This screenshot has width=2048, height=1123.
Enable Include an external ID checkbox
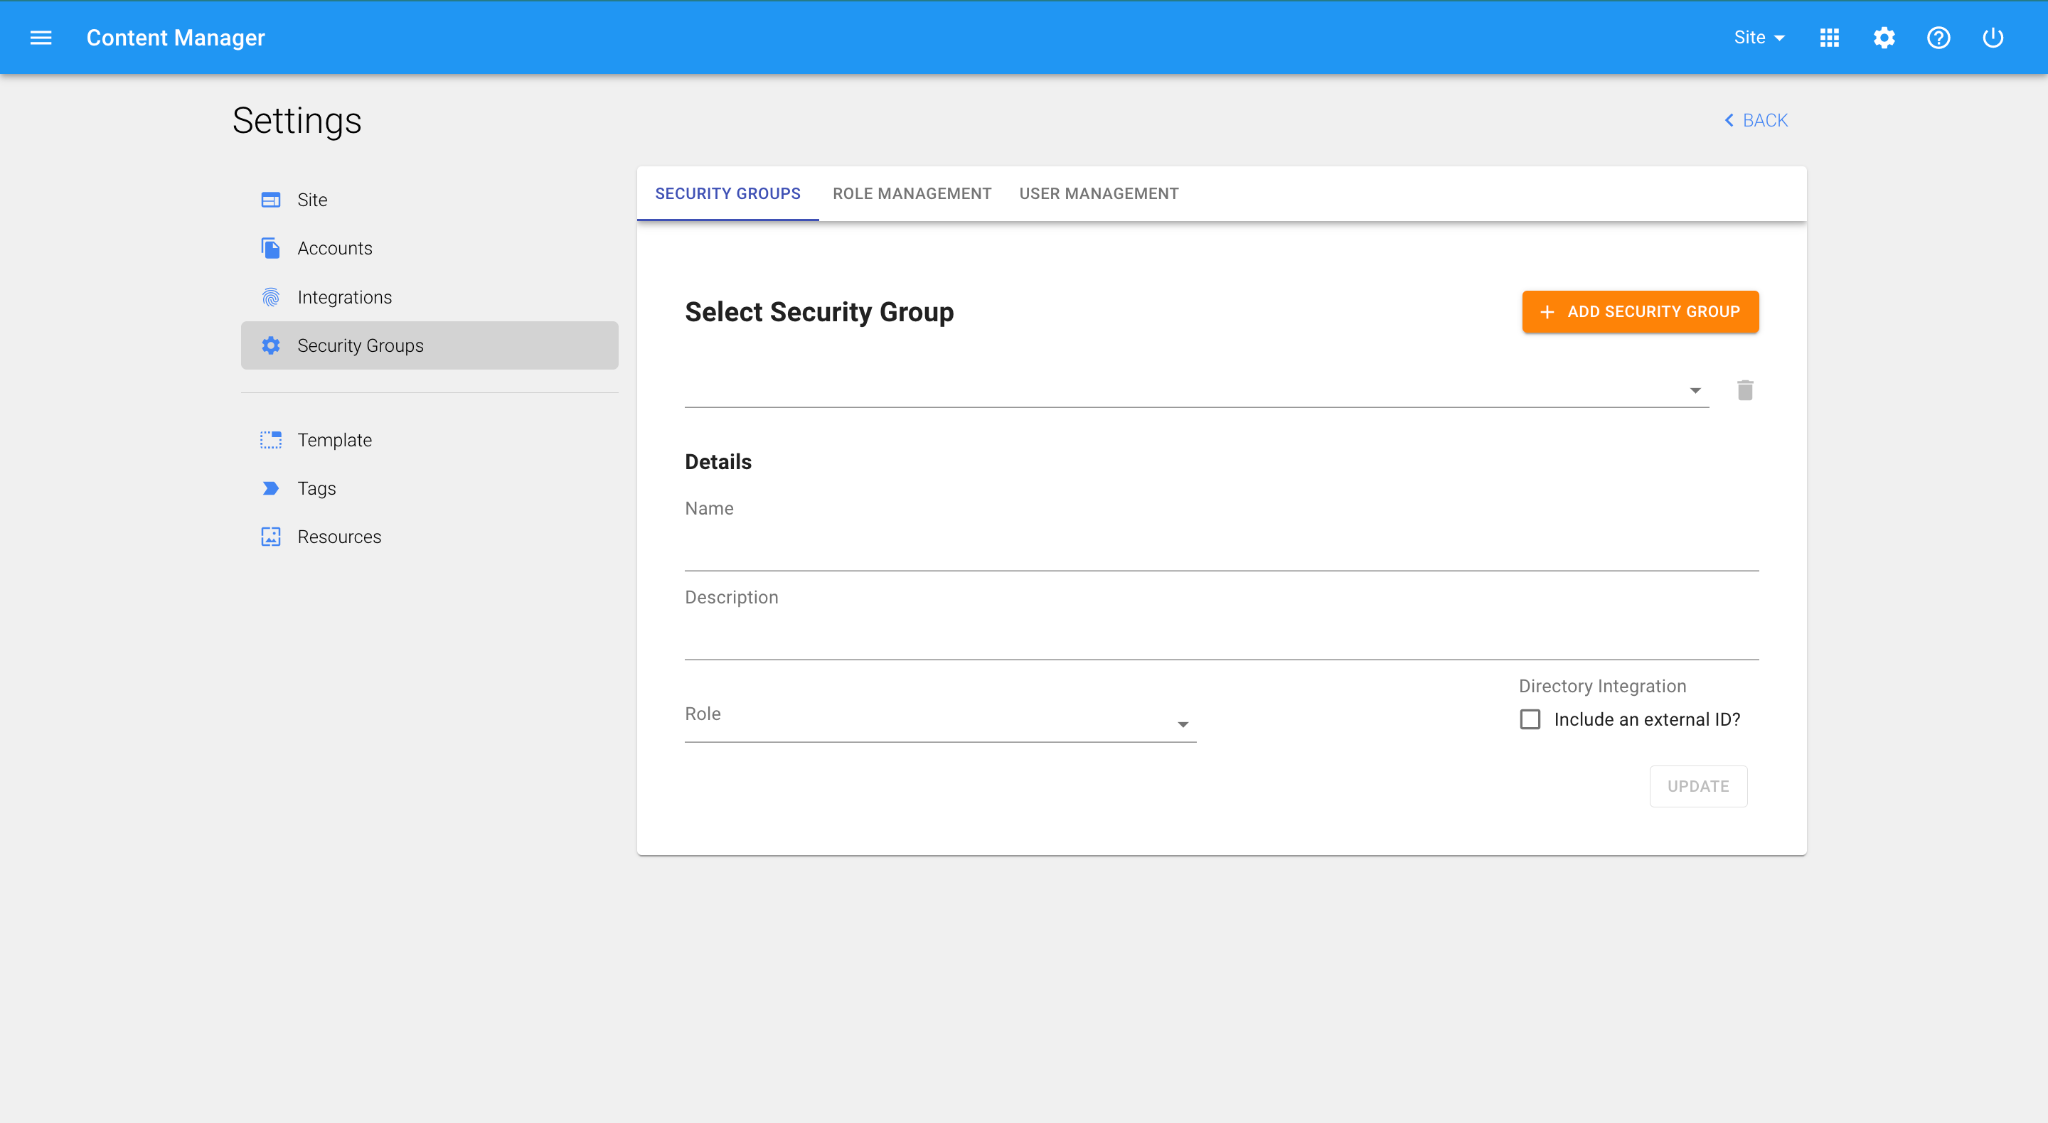tap(1530, 719)
